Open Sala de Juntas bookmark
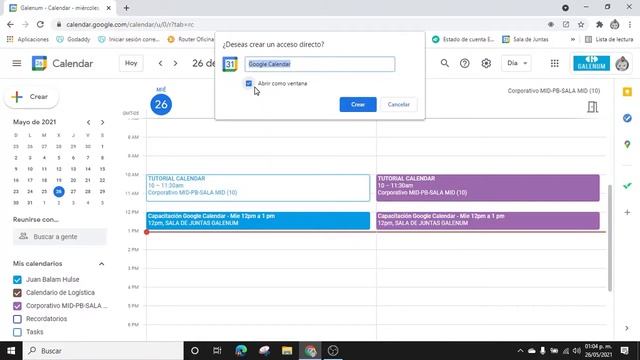The height and width of the screenshot is (360, 640). point(525,39)
